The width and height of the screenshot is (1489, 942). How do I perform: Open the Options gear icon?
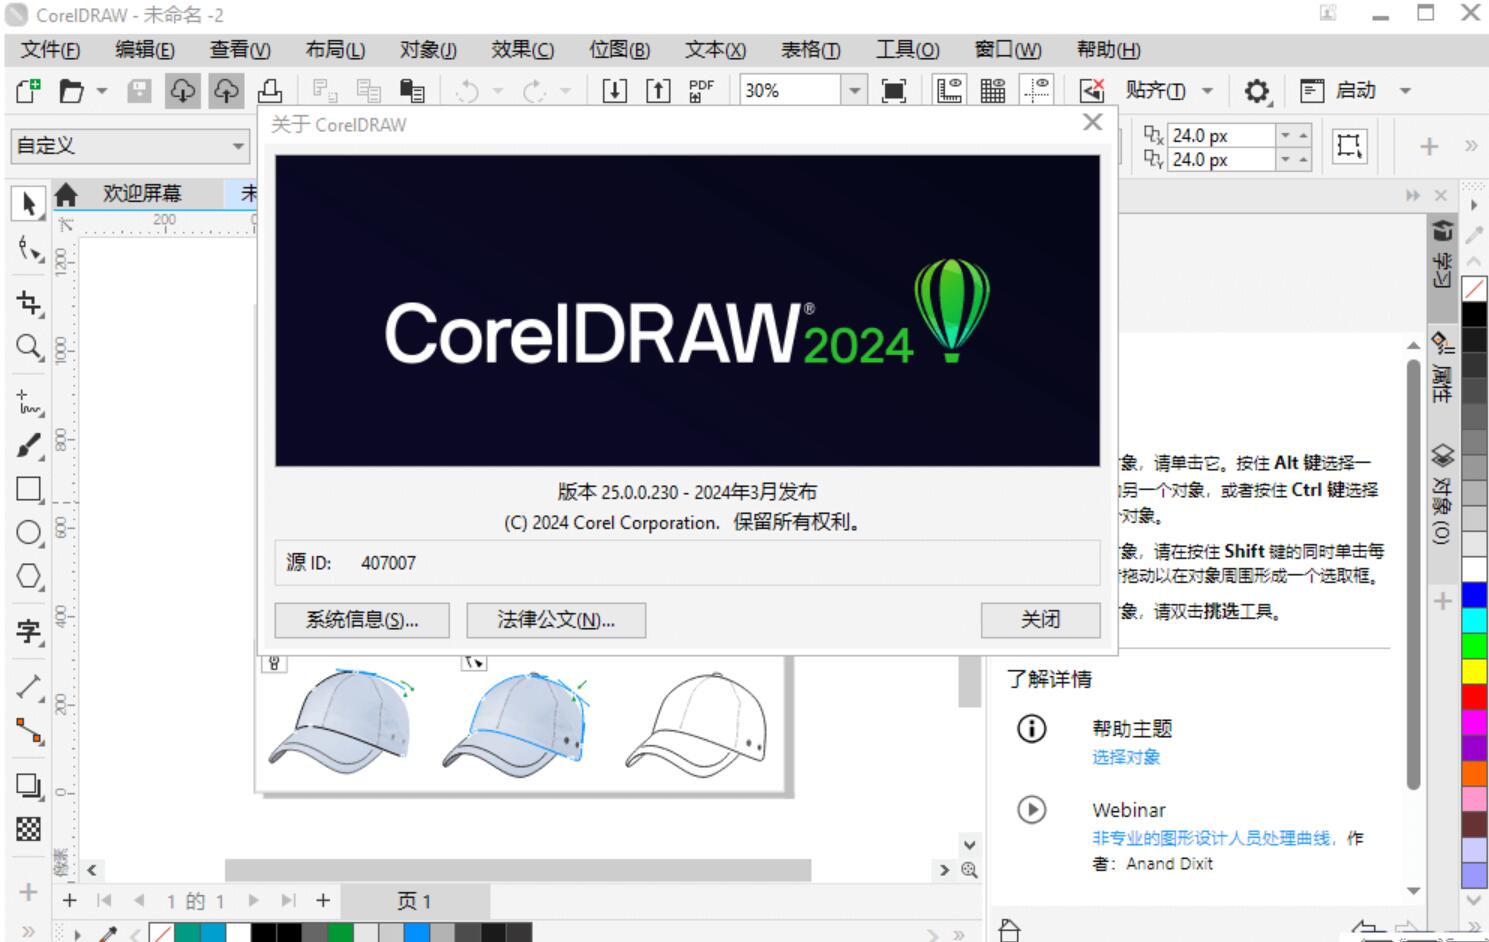(1256, 91)
